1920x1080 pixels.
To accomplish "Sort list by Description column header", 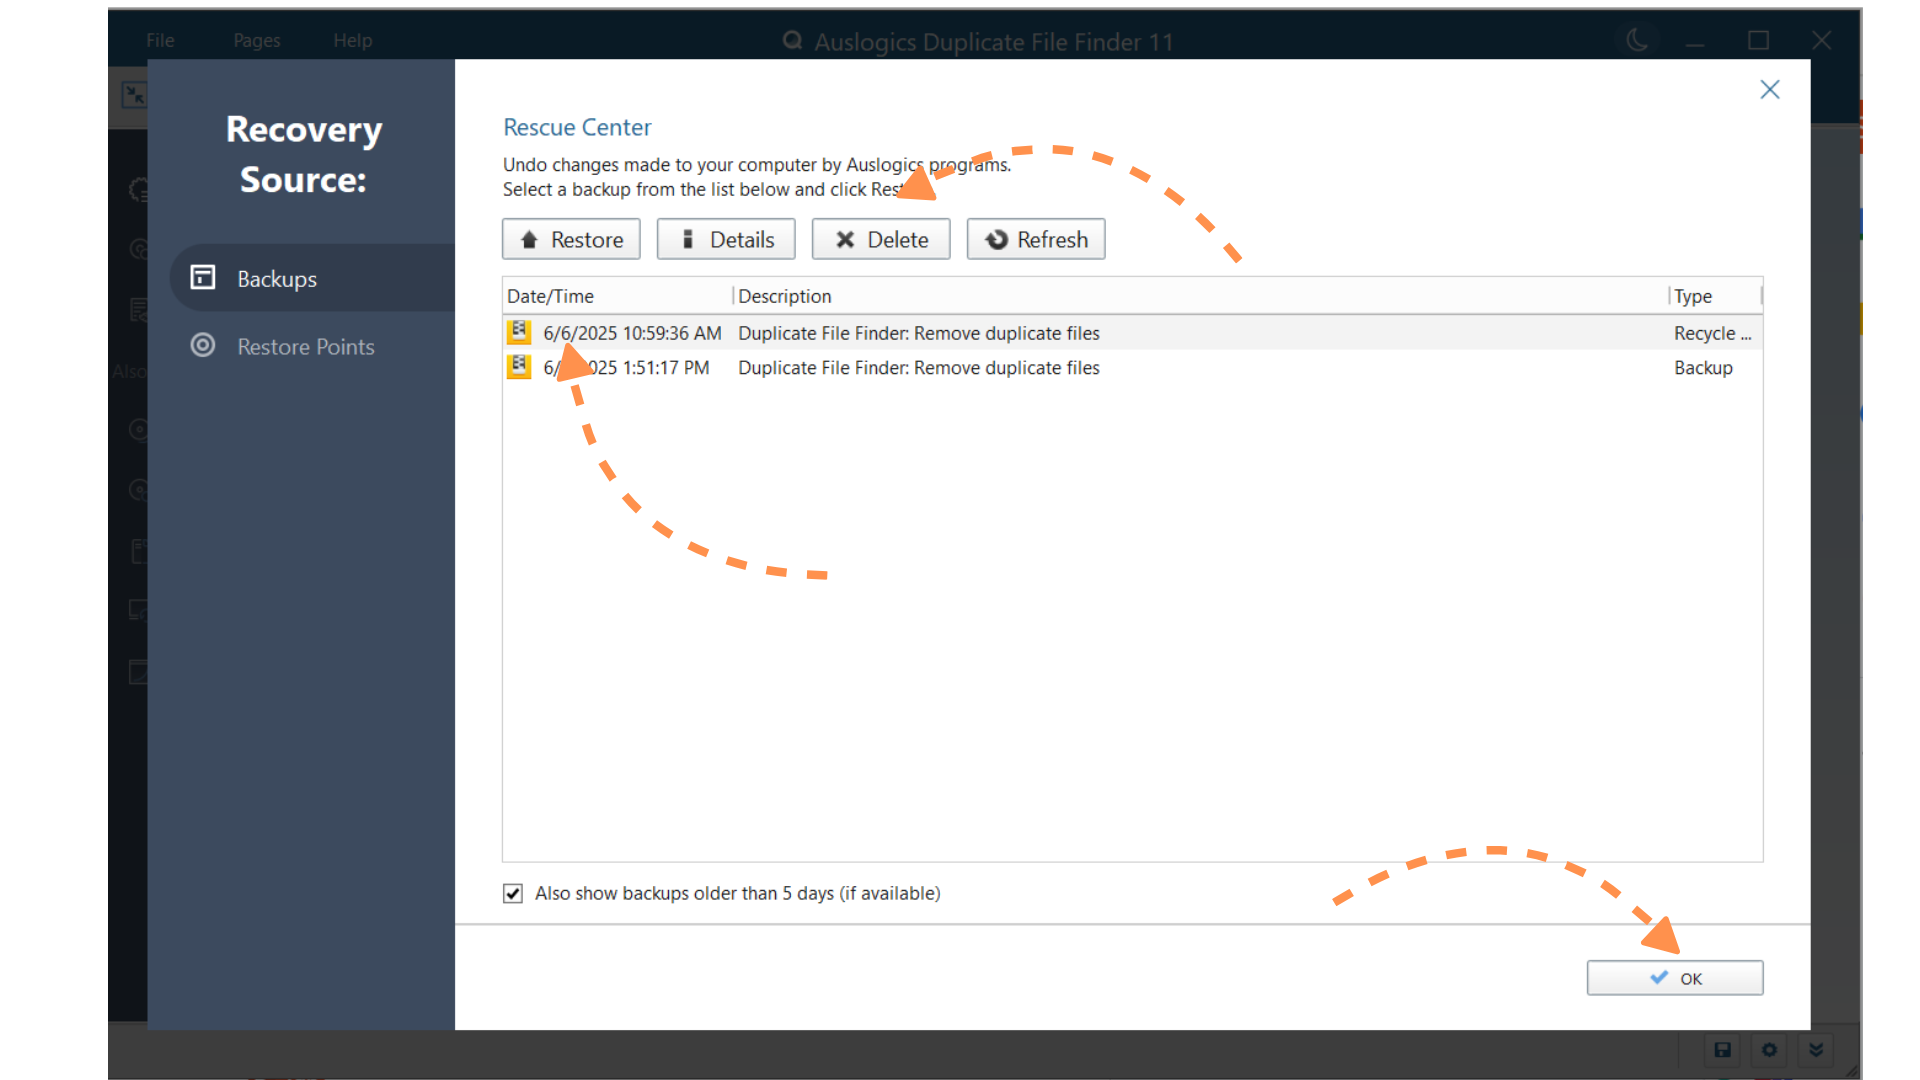I will [785, 297].
